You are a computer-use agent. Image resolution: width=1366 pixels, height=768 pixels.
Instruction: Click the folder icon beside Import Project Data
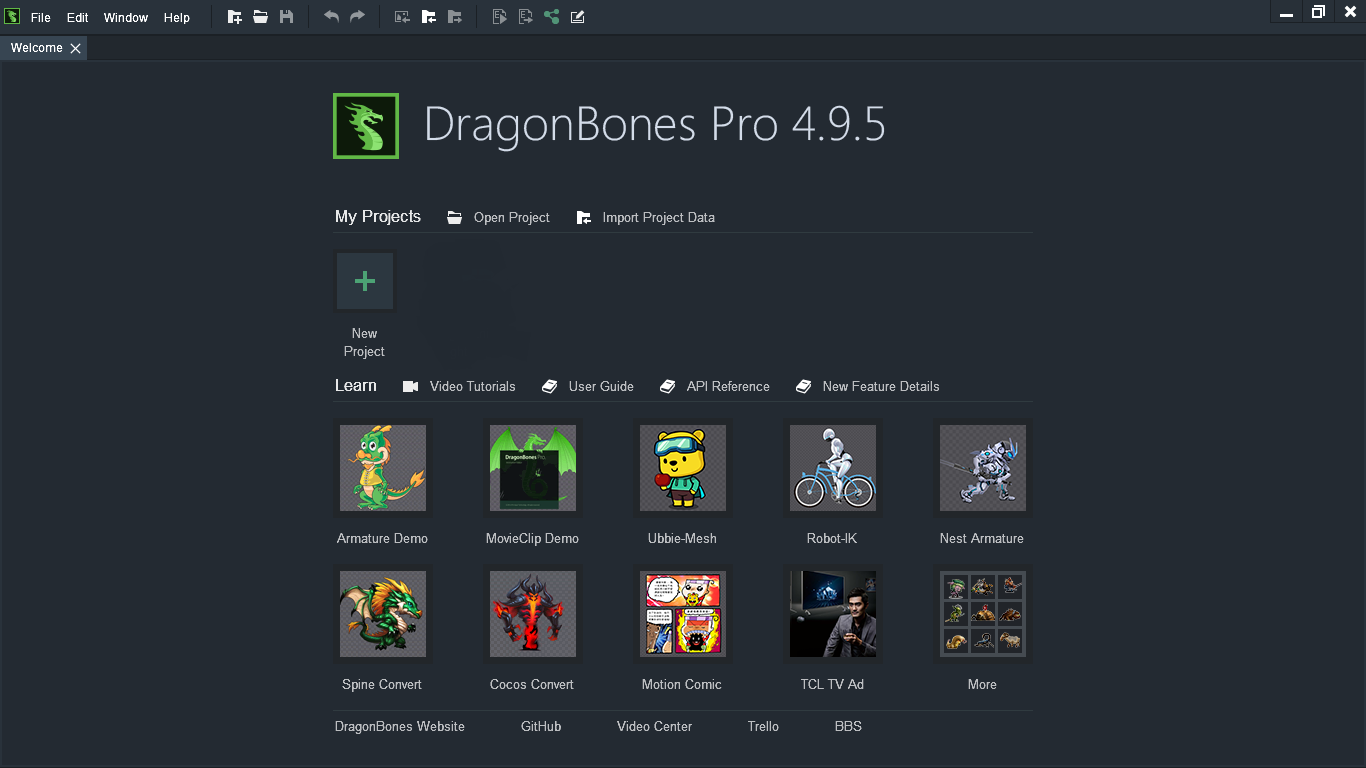(x=584, y=217)
